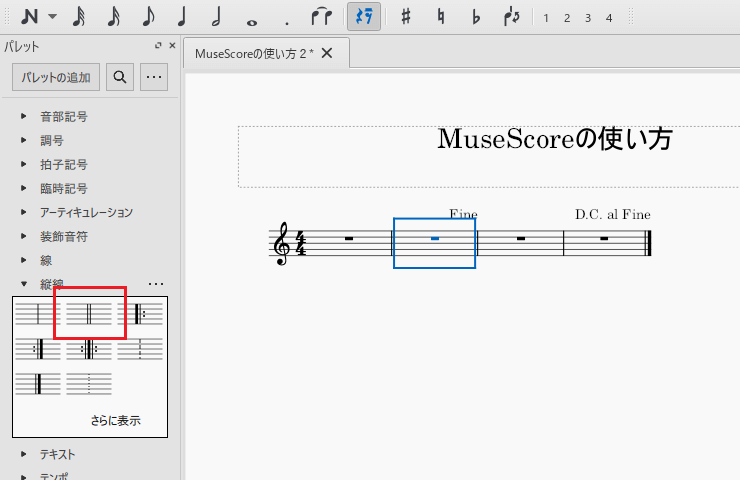This screenshot has height=480, width=740.
Task: Select rest in fourth measure
Action: click(x=604, y=238)
